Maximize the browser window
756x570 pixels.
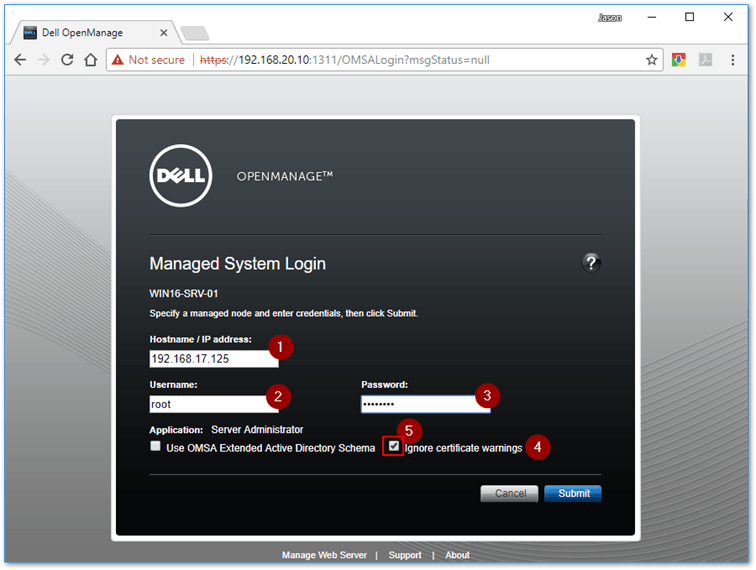click(689, 17)
